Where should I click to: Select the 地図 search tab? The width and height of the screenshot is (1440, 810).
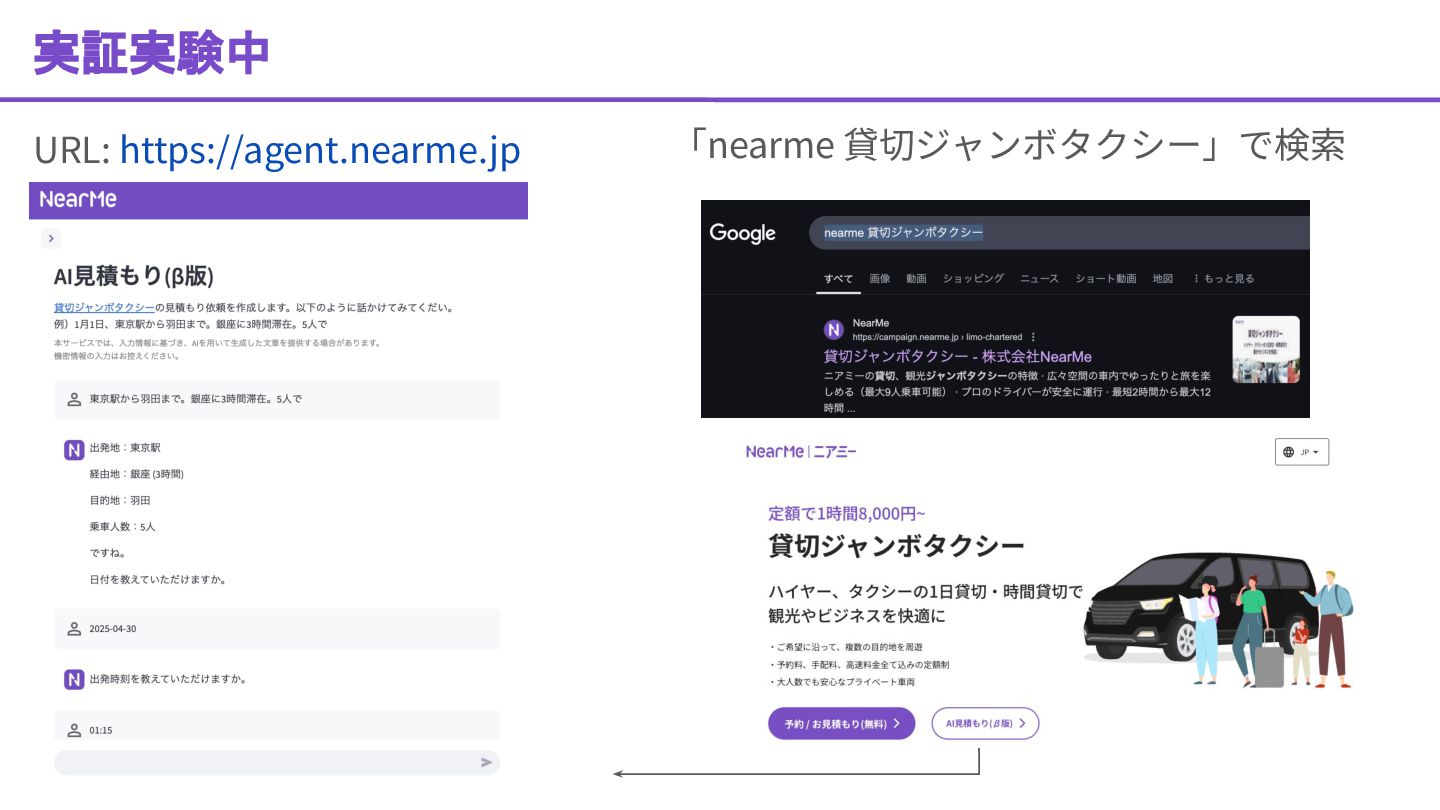click(x=1162, y=278)
